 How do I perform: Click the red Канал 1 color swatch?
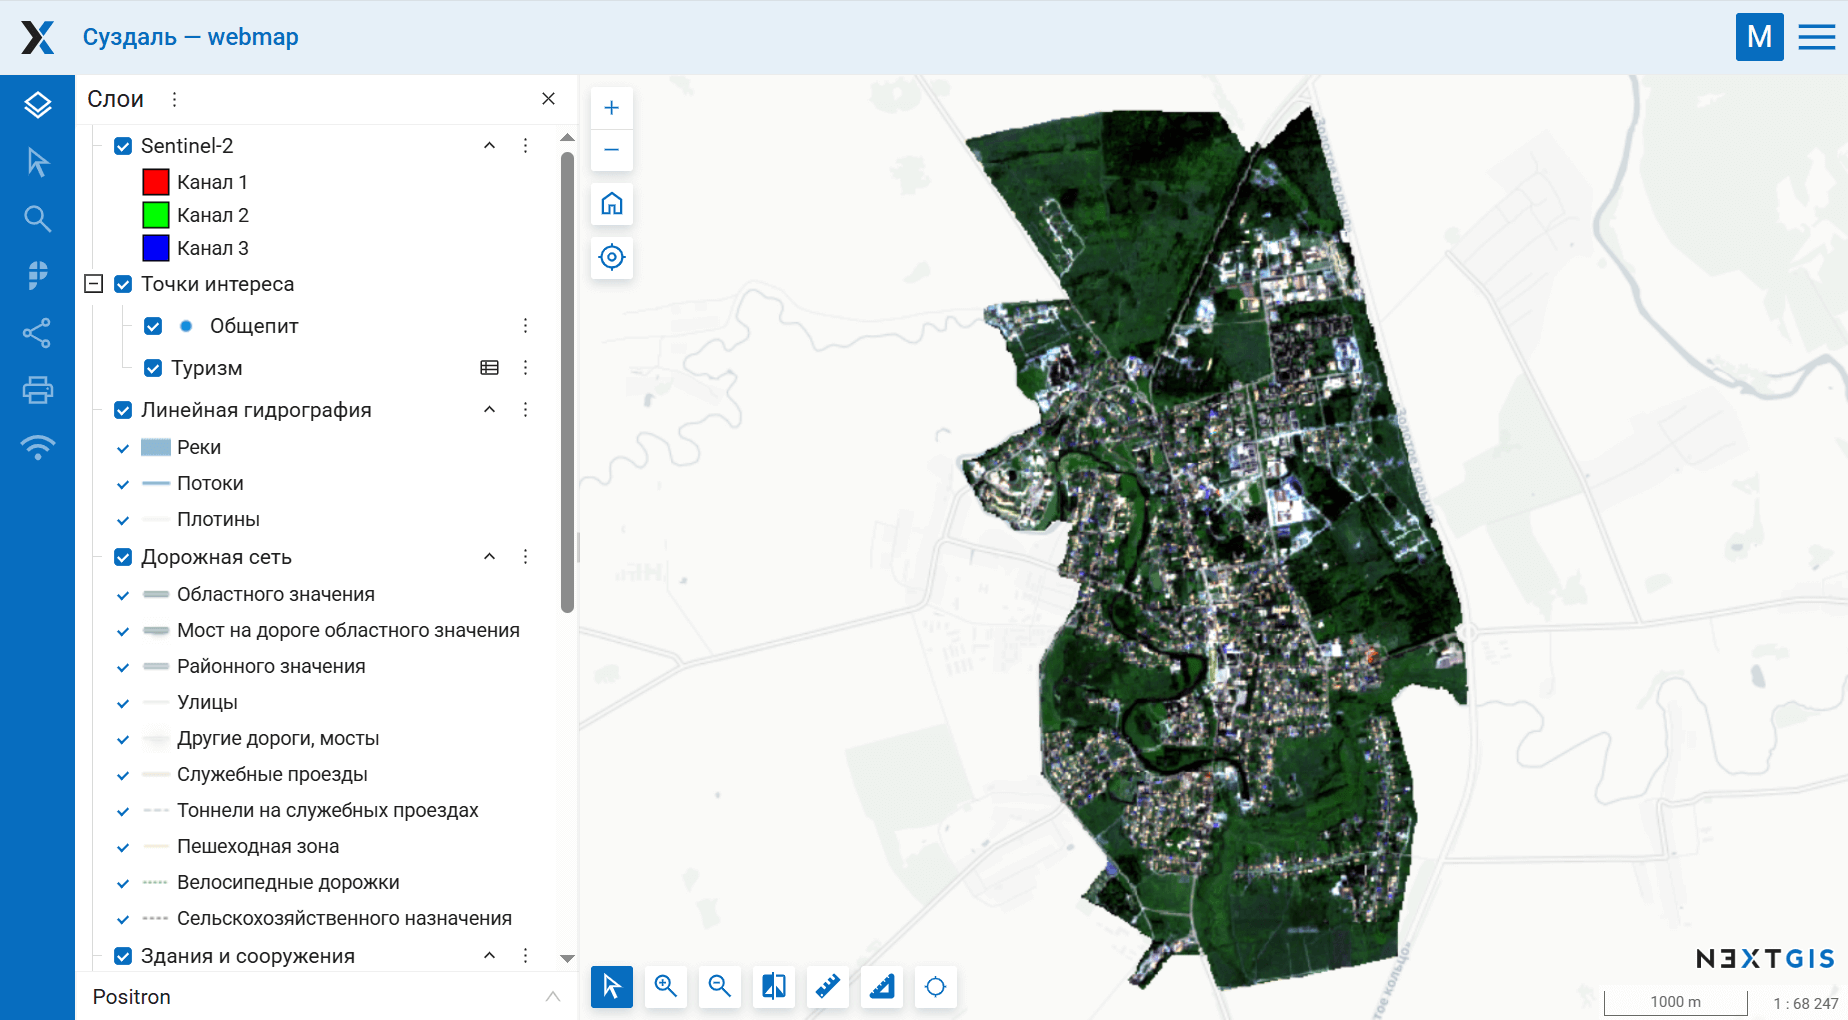[155, 181]
